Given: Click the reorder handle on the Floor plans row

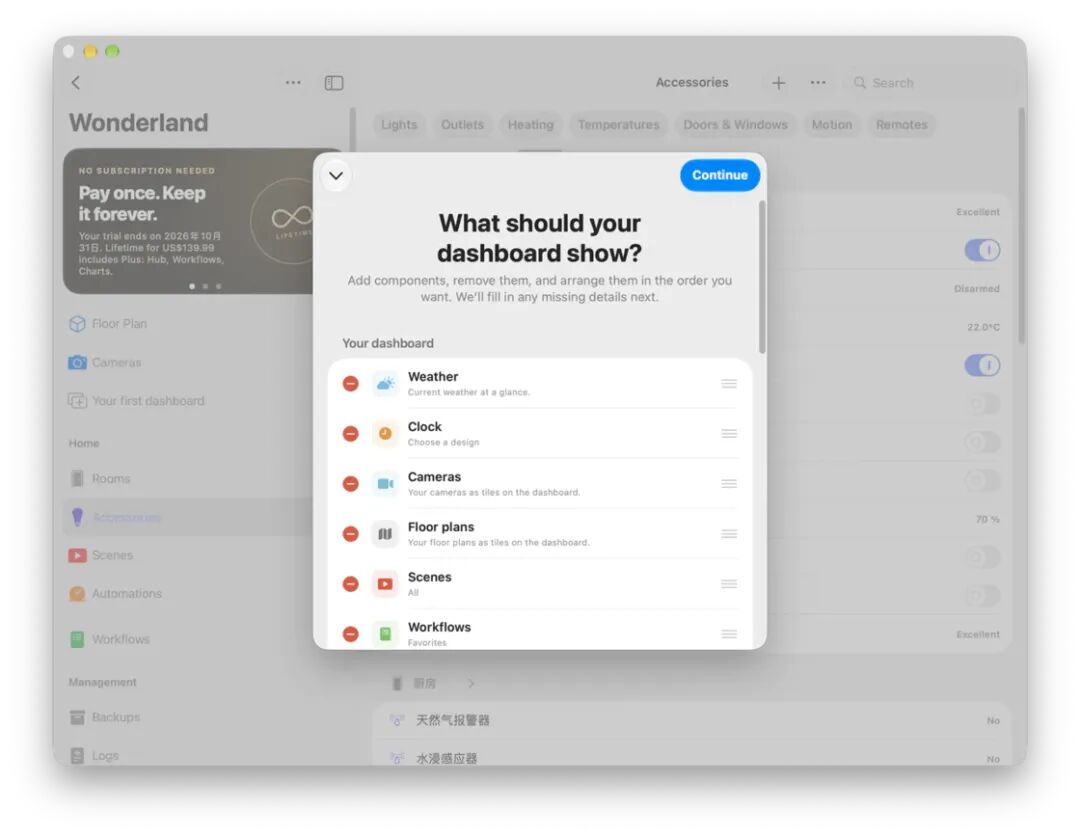Looking at the screenshot, I should tap(729, 534).
